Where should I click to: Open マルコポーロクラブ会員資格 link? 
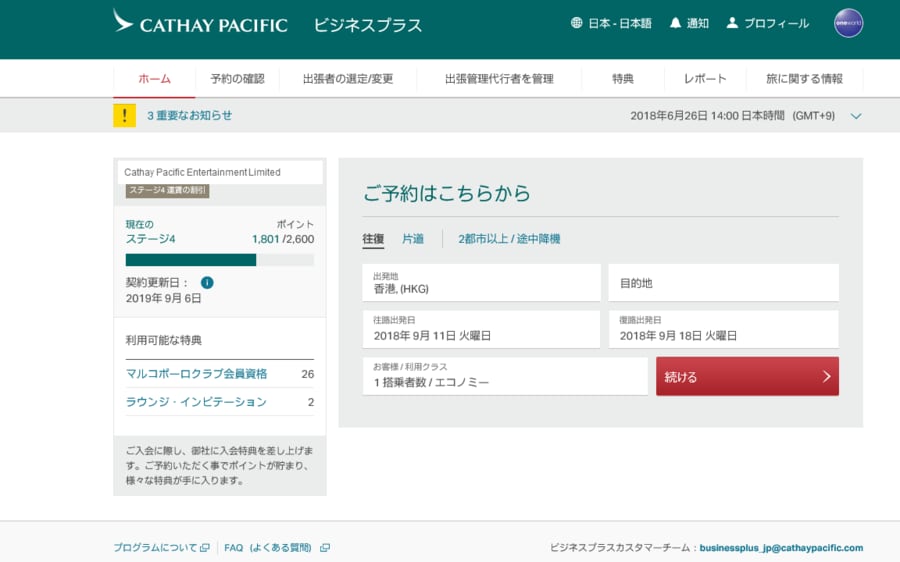196,374
